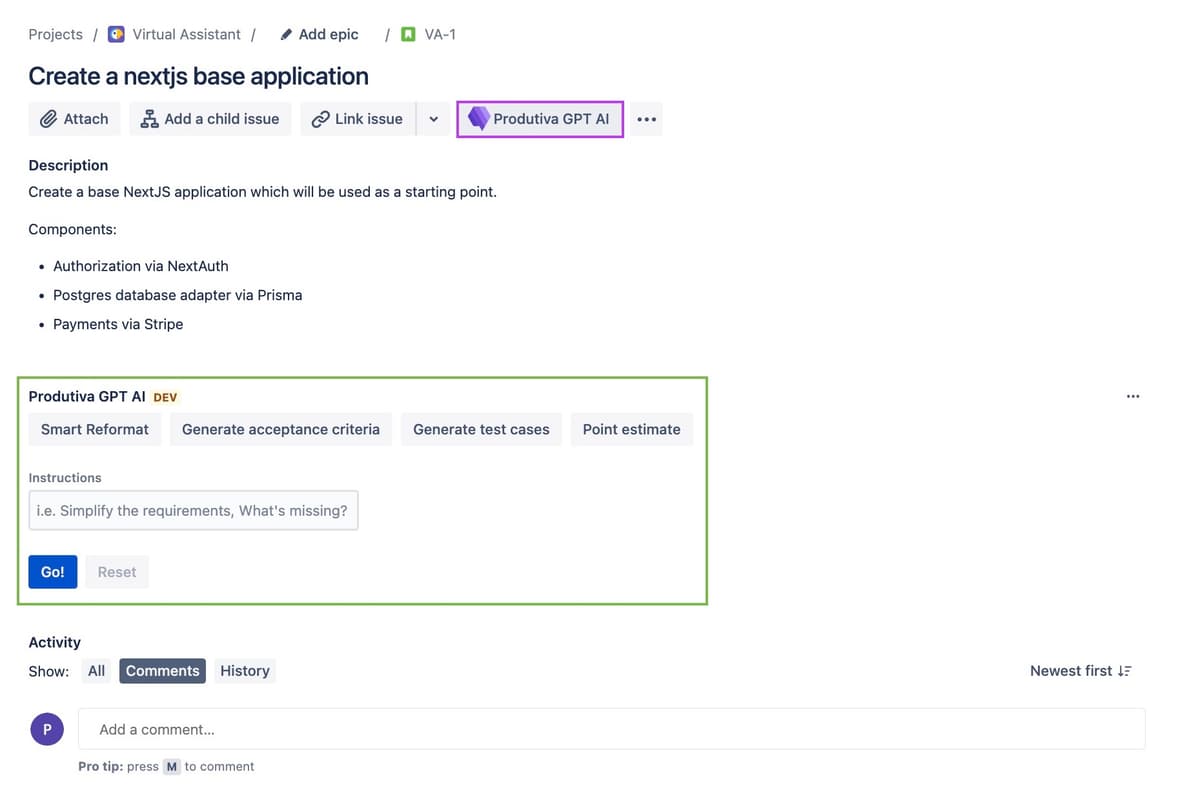
Task: Click the Add epic breadcrumb
Action: pos(329,34)
